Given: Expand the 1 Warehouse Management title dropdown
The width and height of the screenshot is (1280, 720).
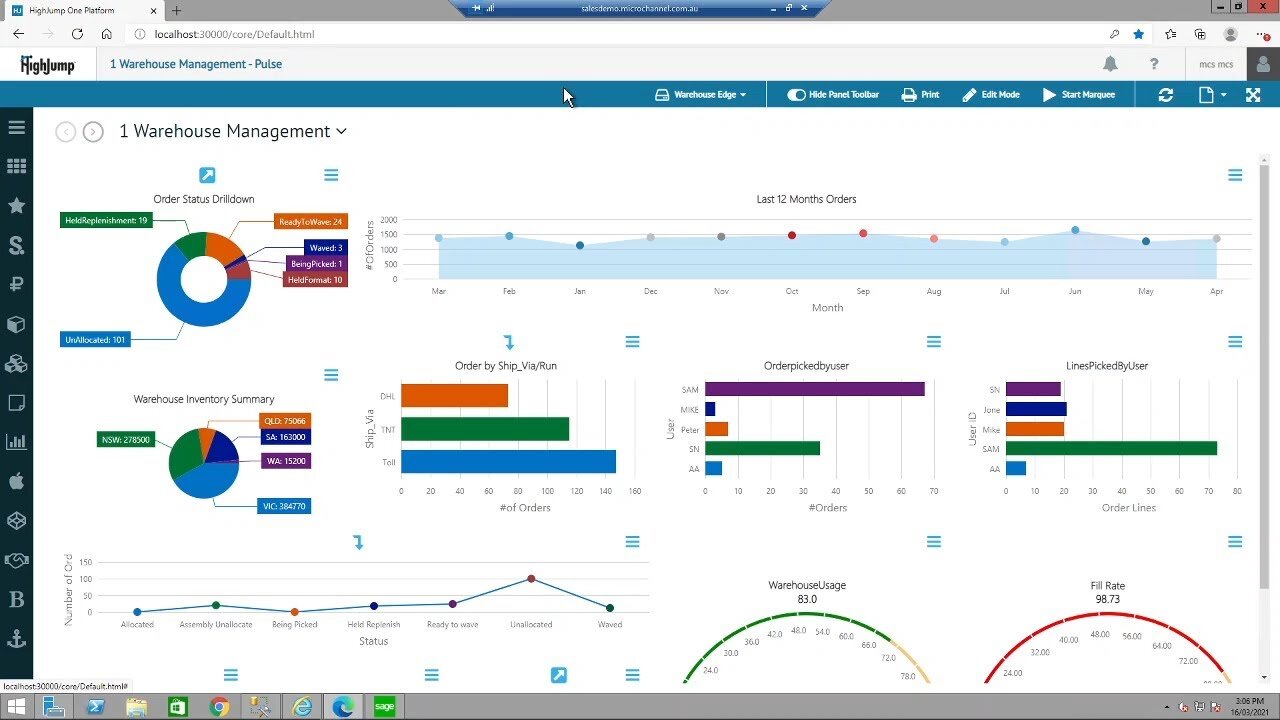Looking at the screenshot, I should (x=341, y=131).
